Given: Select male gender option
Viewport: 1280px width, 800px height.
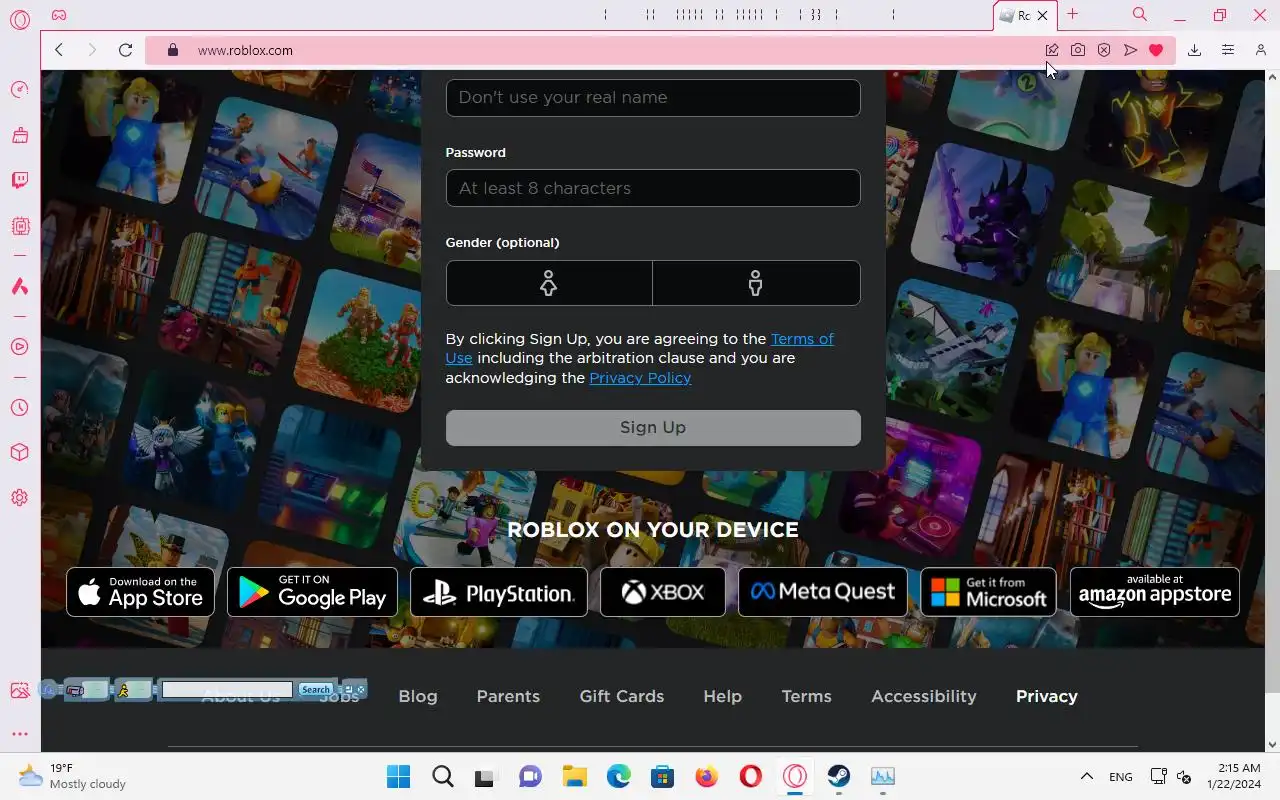Looking at the screenshot, I should (x=756, y=283).
